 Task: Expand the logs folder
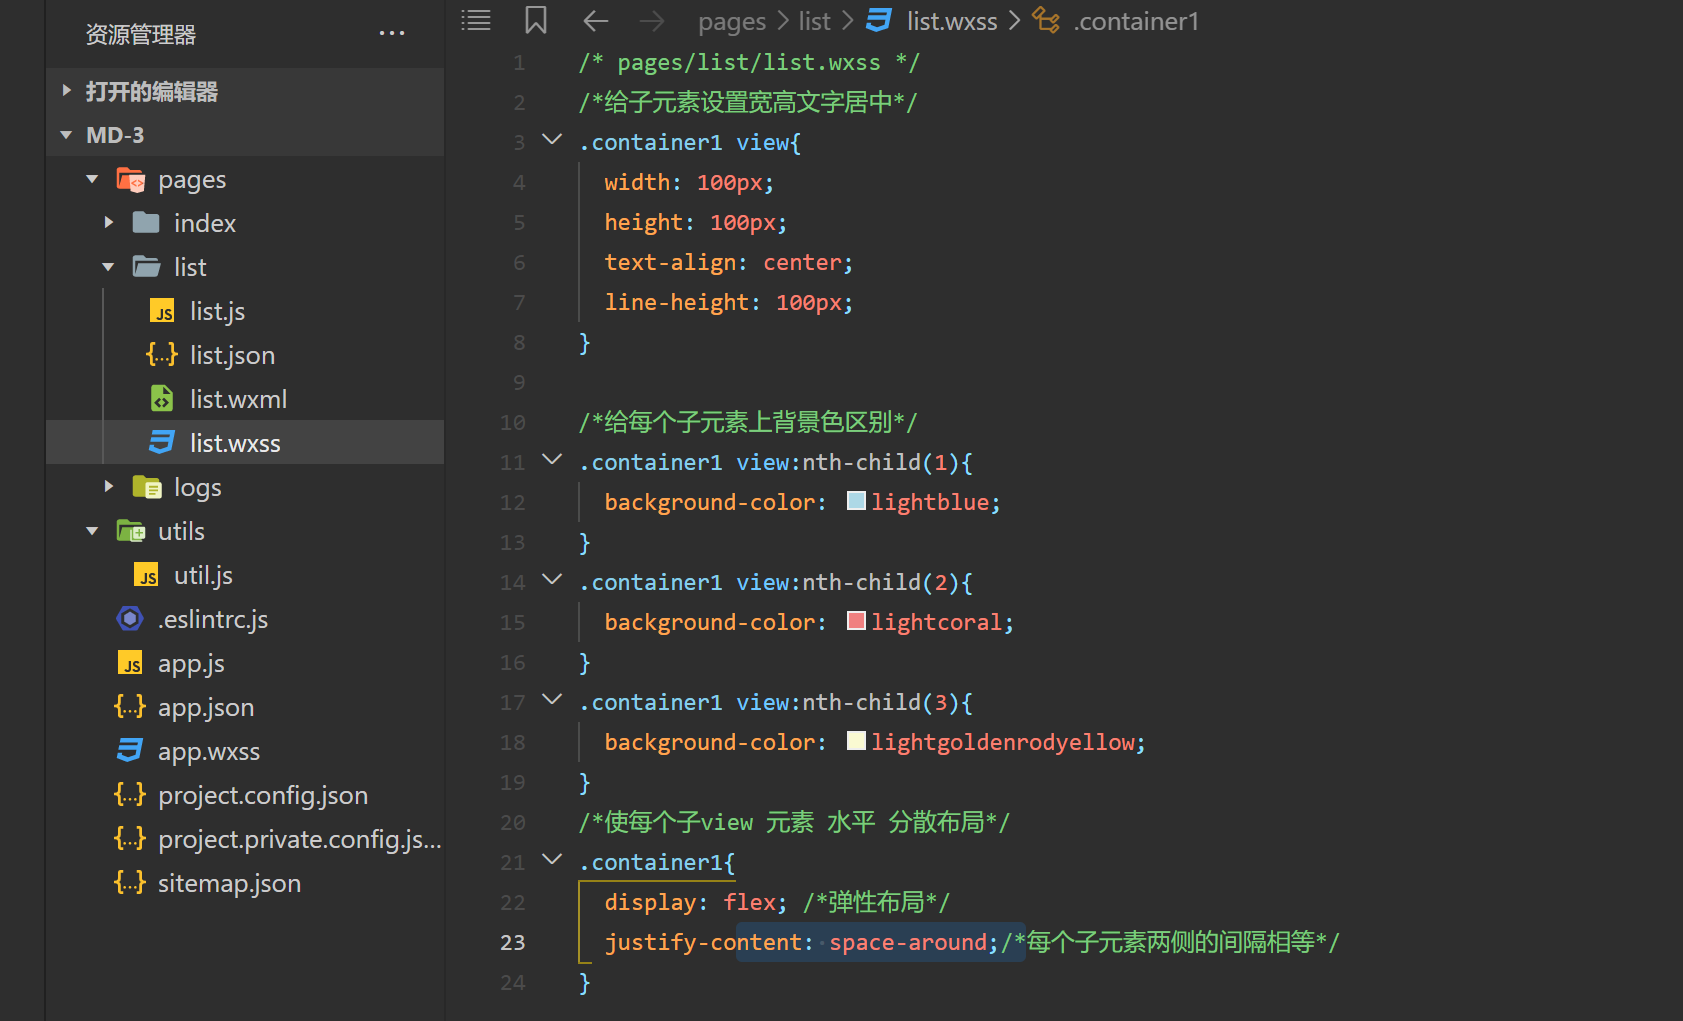pyautogui.click(x=109, y=487)
